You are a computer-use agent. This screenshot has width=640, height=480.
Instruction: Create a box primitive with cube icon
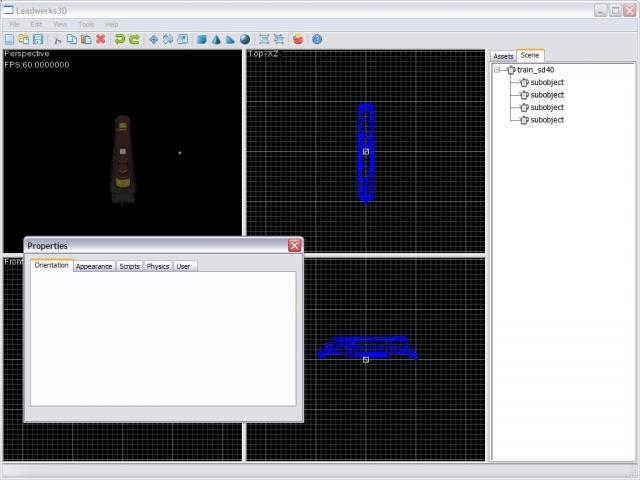point(201,40)
